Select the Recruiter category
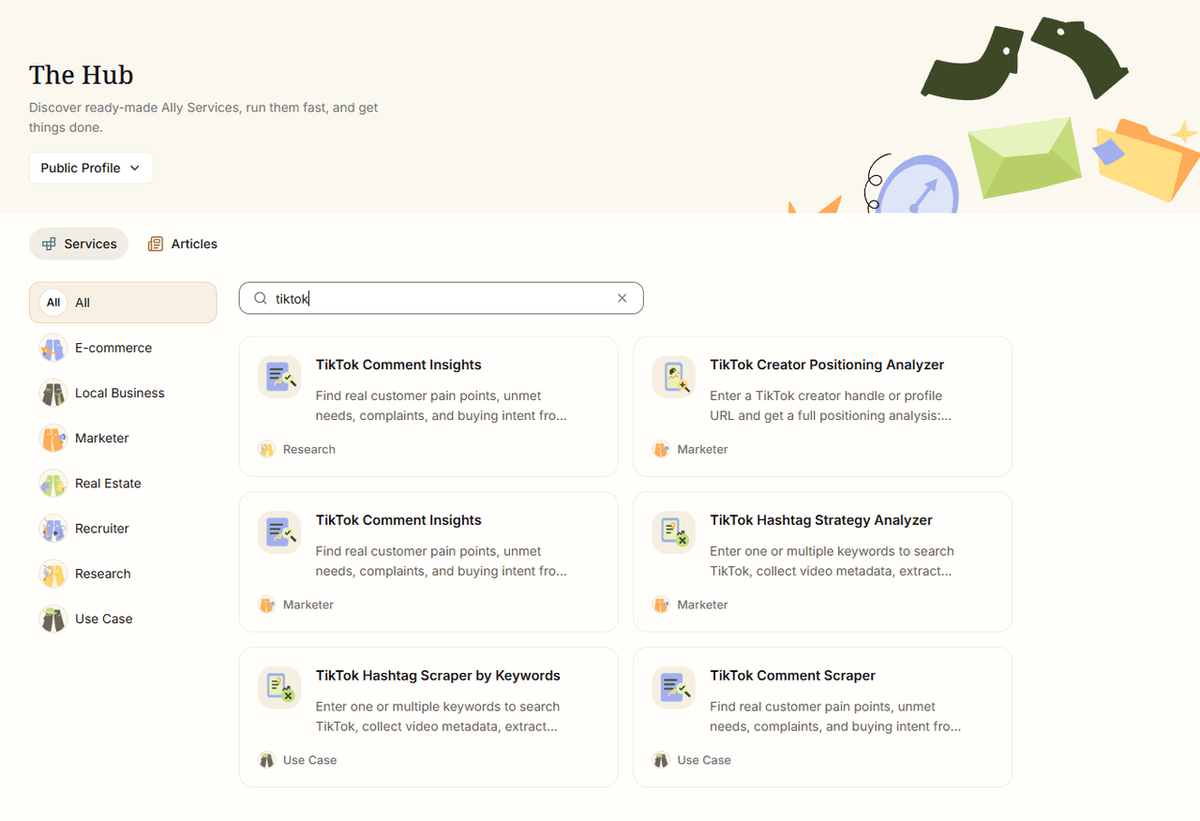This screenshot has height=821, width=1200. [x=123, y=528]
